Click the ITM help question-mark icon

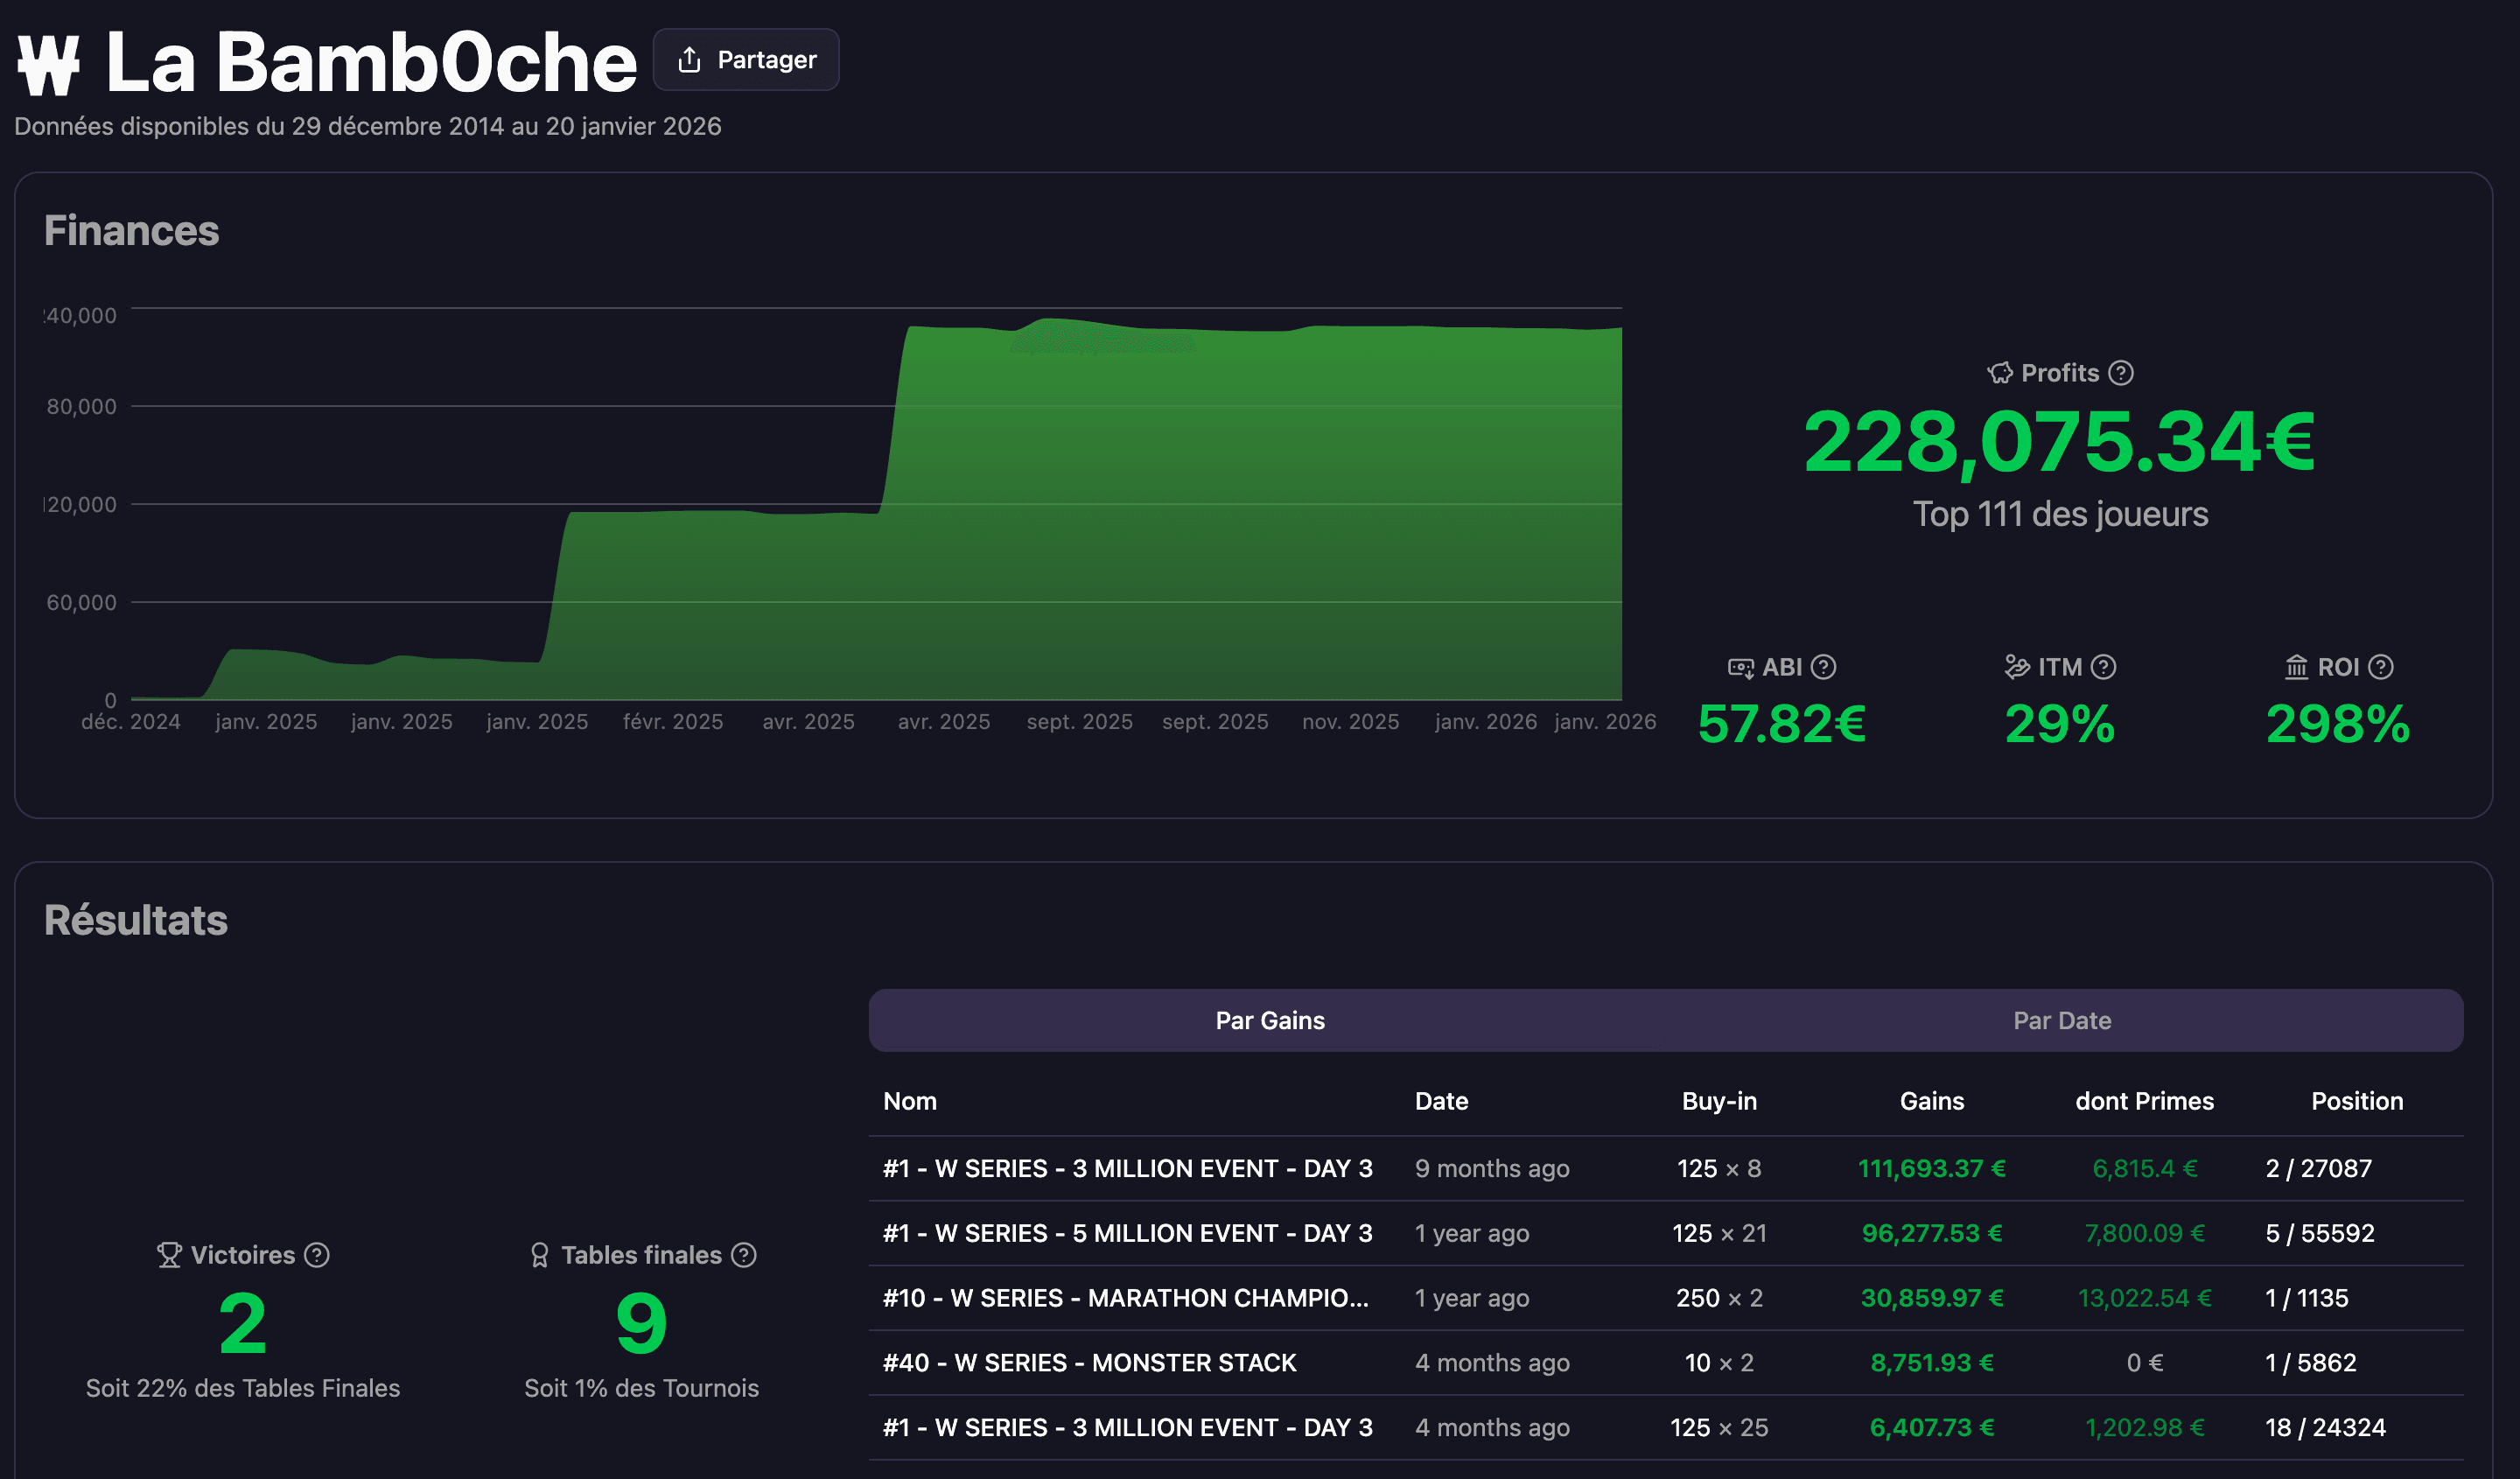(2103, 667)
